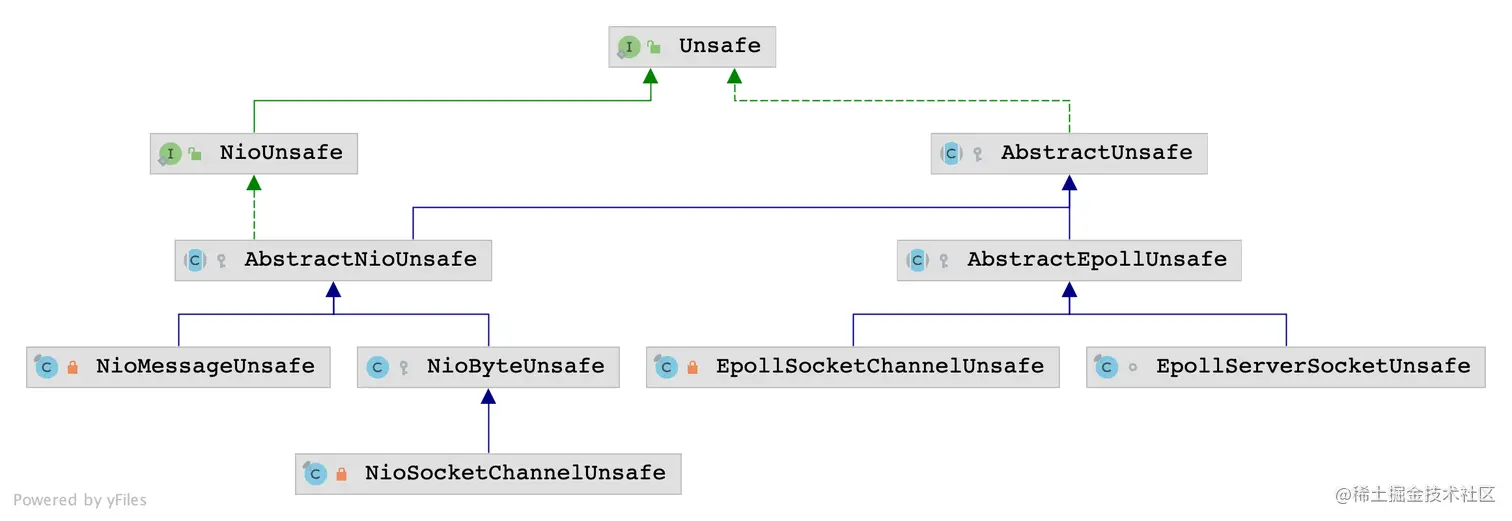This screenshot has height=521, width=1512.
Task: Click the class icon on NioByteUnsafe
Action: [x=378, y=367]
